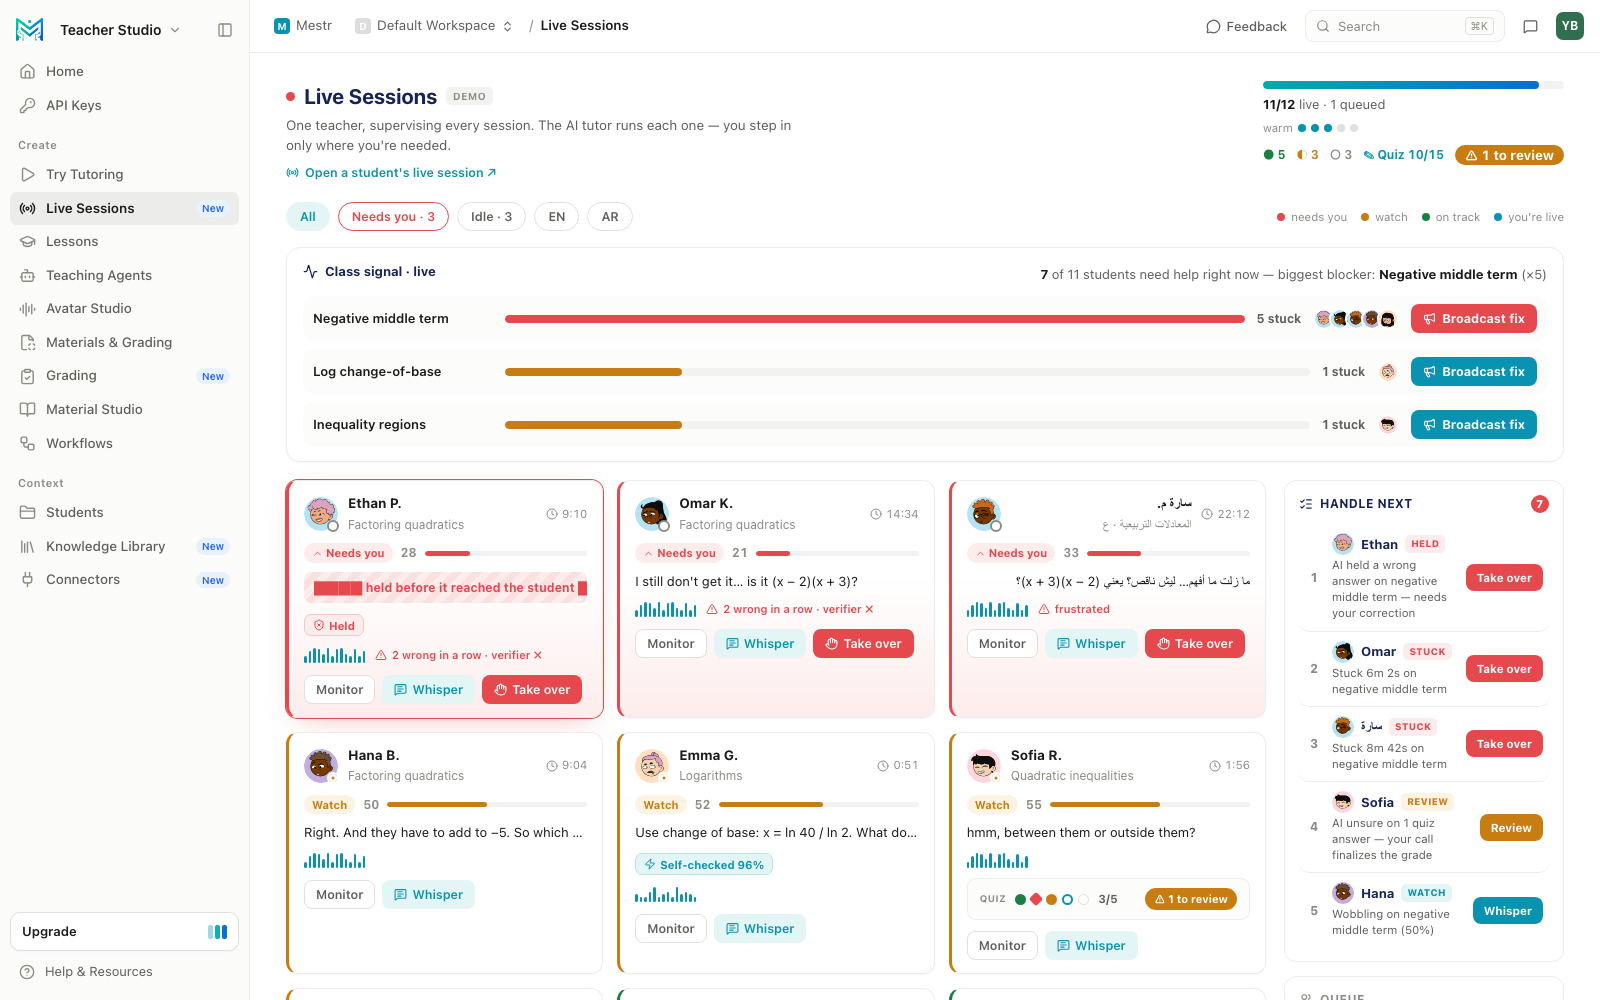Click the Teacher Studio logo
Screen dimensions: 1600x1000
[x=30, y=30]
